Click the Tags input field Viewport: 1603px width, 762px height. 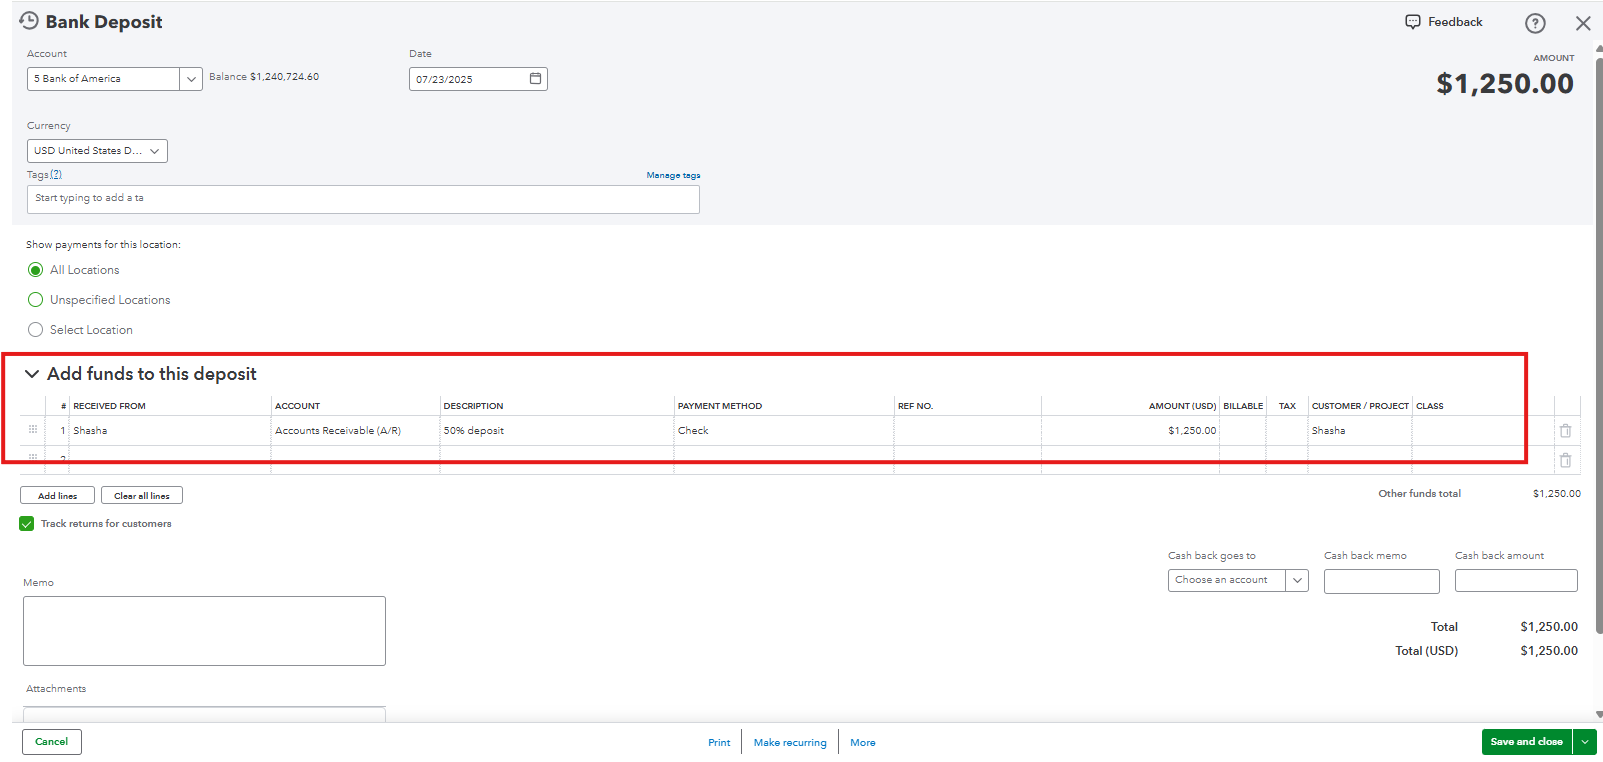[363, 199]
